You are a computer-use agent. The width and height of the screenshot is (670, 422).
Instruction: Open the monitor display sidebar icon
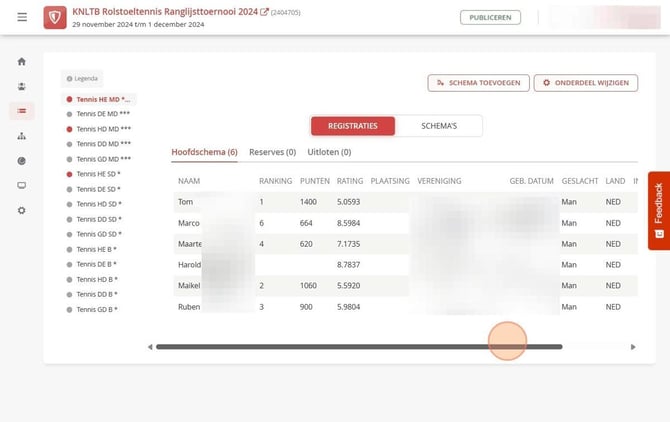pyautogui.click(x=22, y=185)
